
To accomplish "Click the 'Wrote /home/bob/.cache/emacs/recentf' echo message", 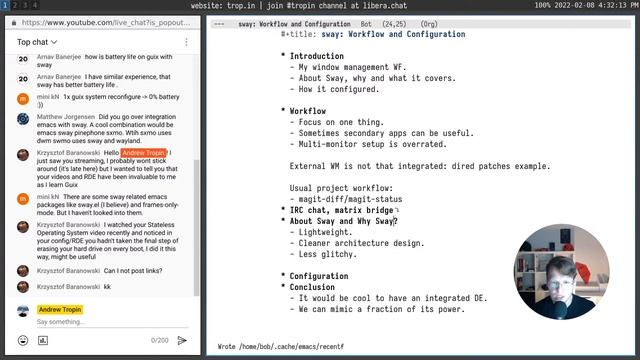I will (281, 347).
